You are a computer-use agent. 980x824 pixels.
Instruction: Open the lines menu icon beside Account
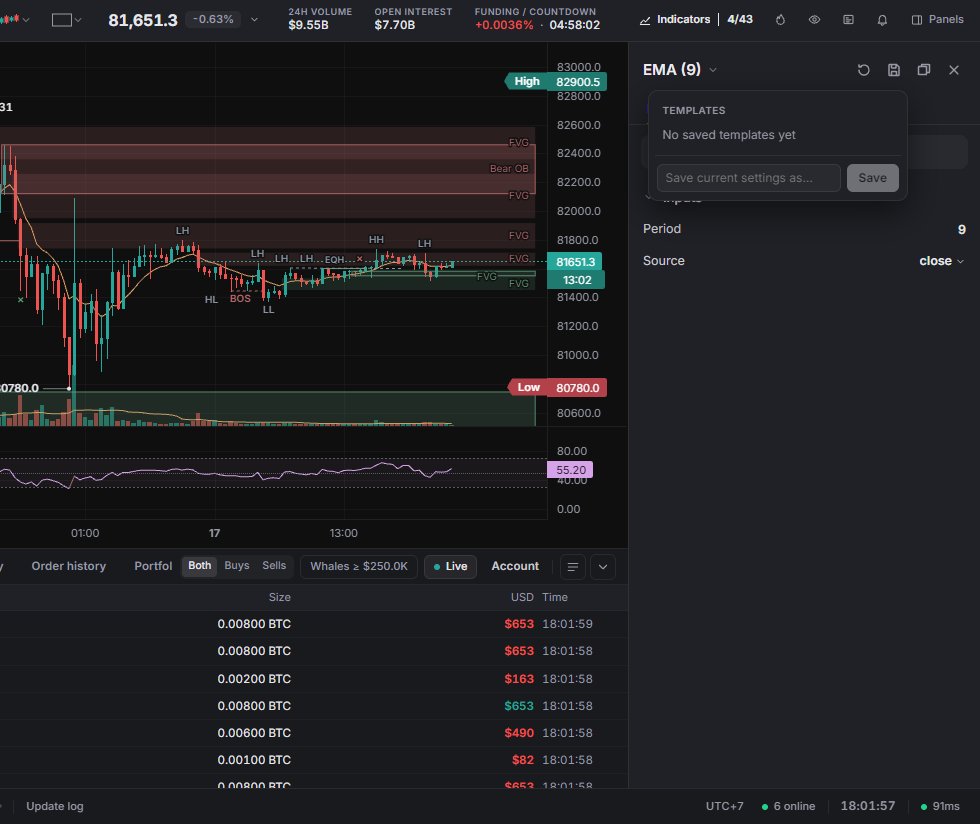coord(572,567)
